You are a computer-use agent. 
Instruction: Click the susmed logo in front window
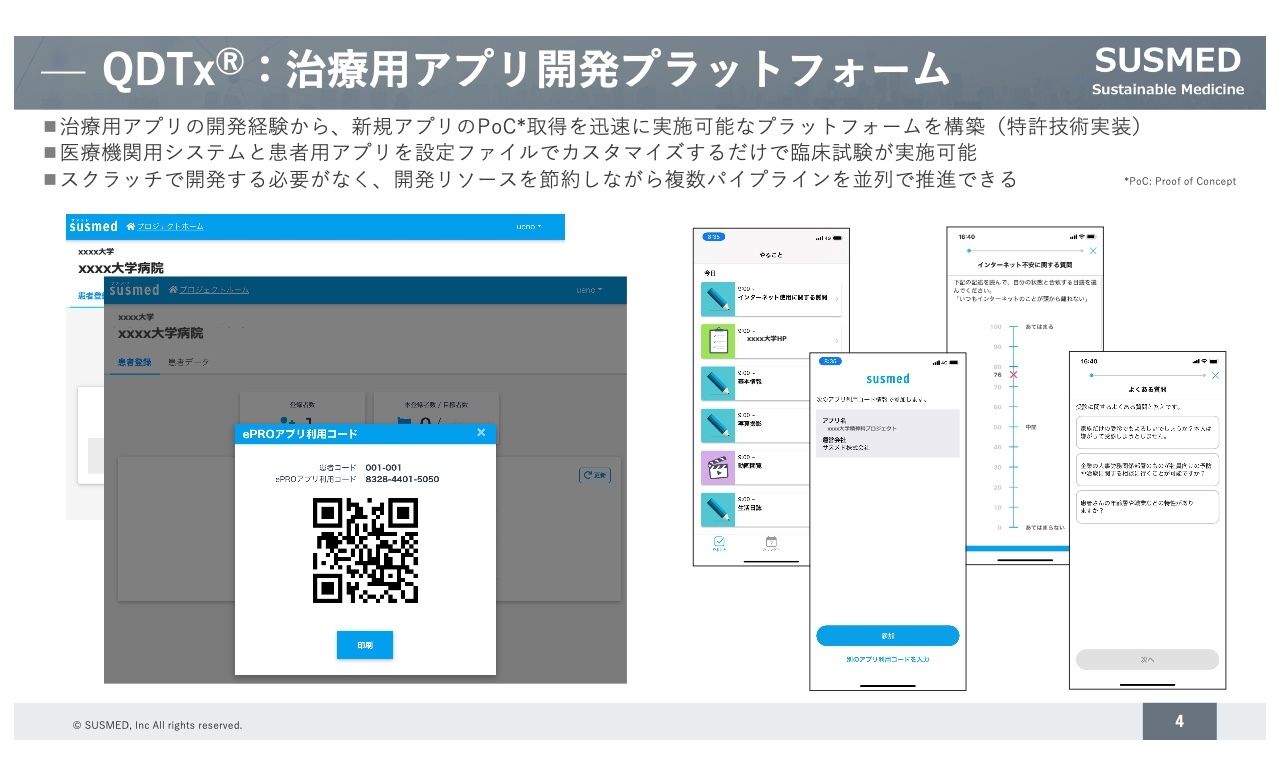click(134, 289)
